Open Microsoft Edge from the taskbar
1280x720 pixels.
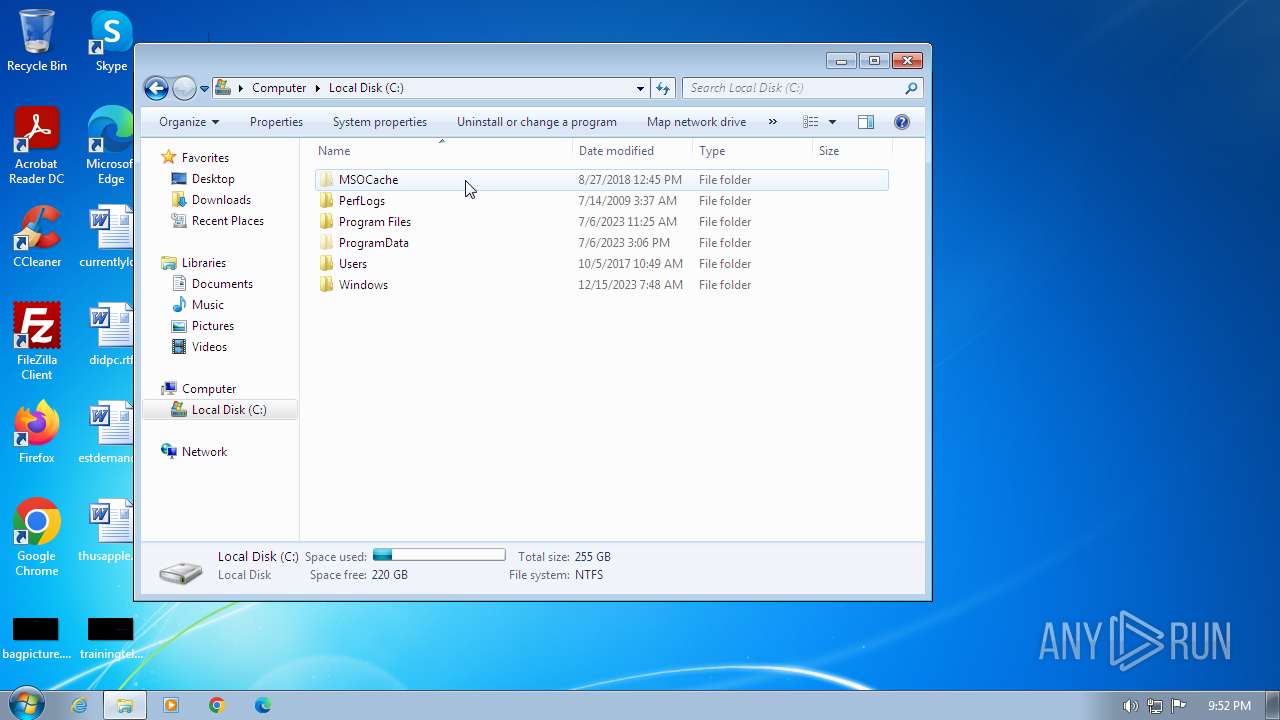[262, 705]
